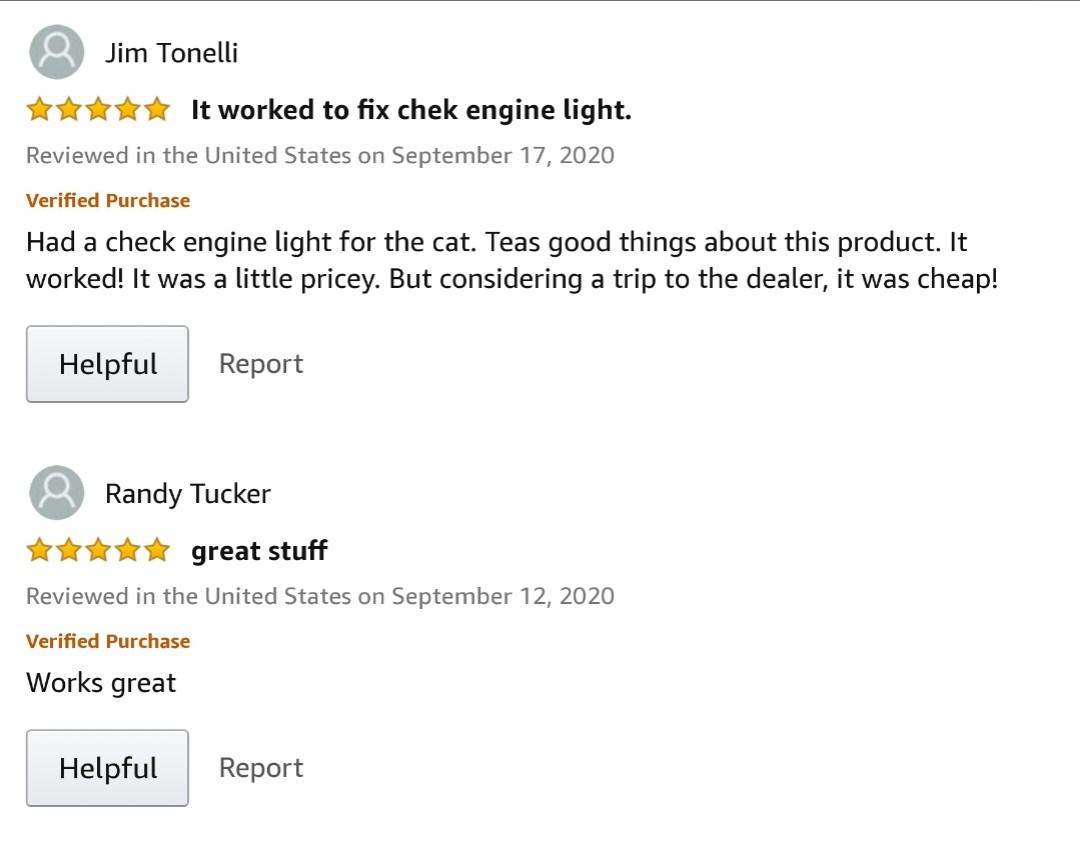Open the "great stuff" review title
This screenshot has height=851, width=1080.
259,551
